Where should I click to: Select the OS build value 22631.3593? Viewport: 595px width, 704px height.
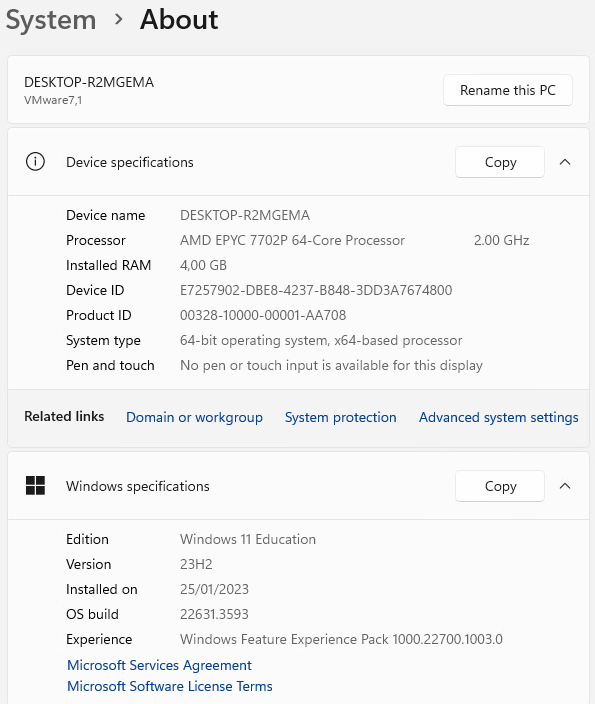click(214, 614)
